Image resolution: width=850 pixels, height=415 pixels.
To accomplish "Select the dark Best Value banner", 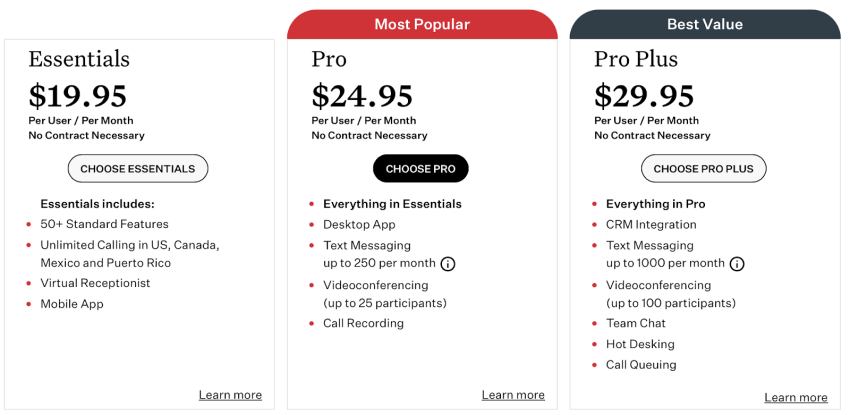I will (x=705, y=24).
